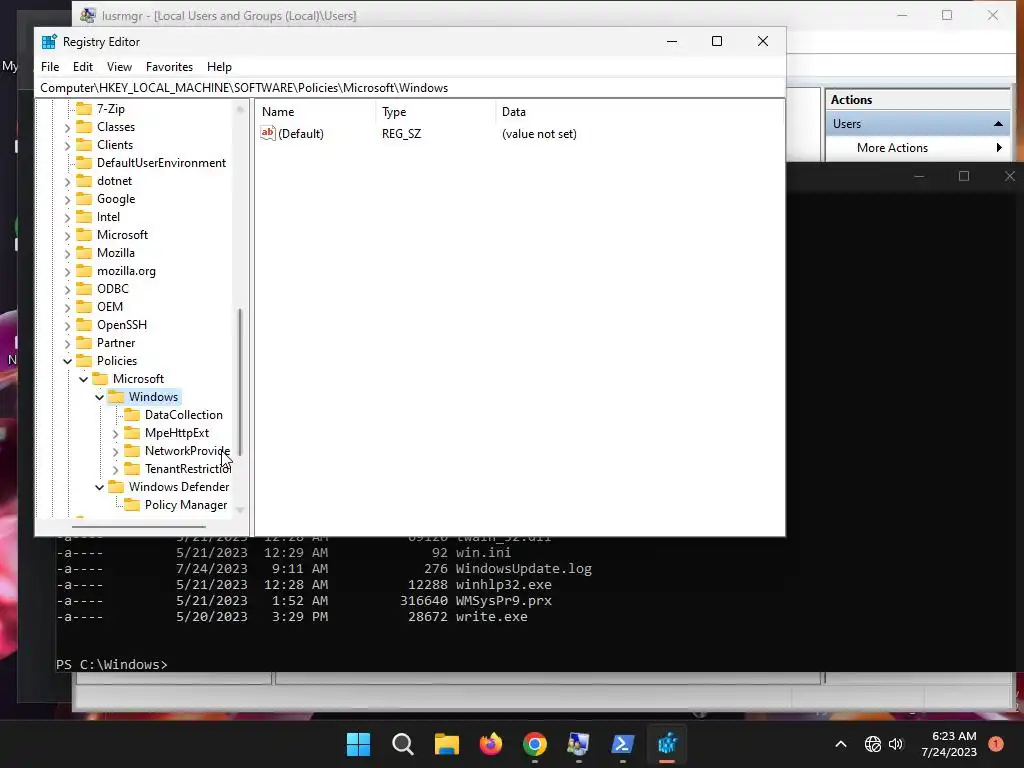The width and height of the screenshot is (1024, 768).
Task: Click the dotnet folder icon
Action: click(x=84, y=181)
